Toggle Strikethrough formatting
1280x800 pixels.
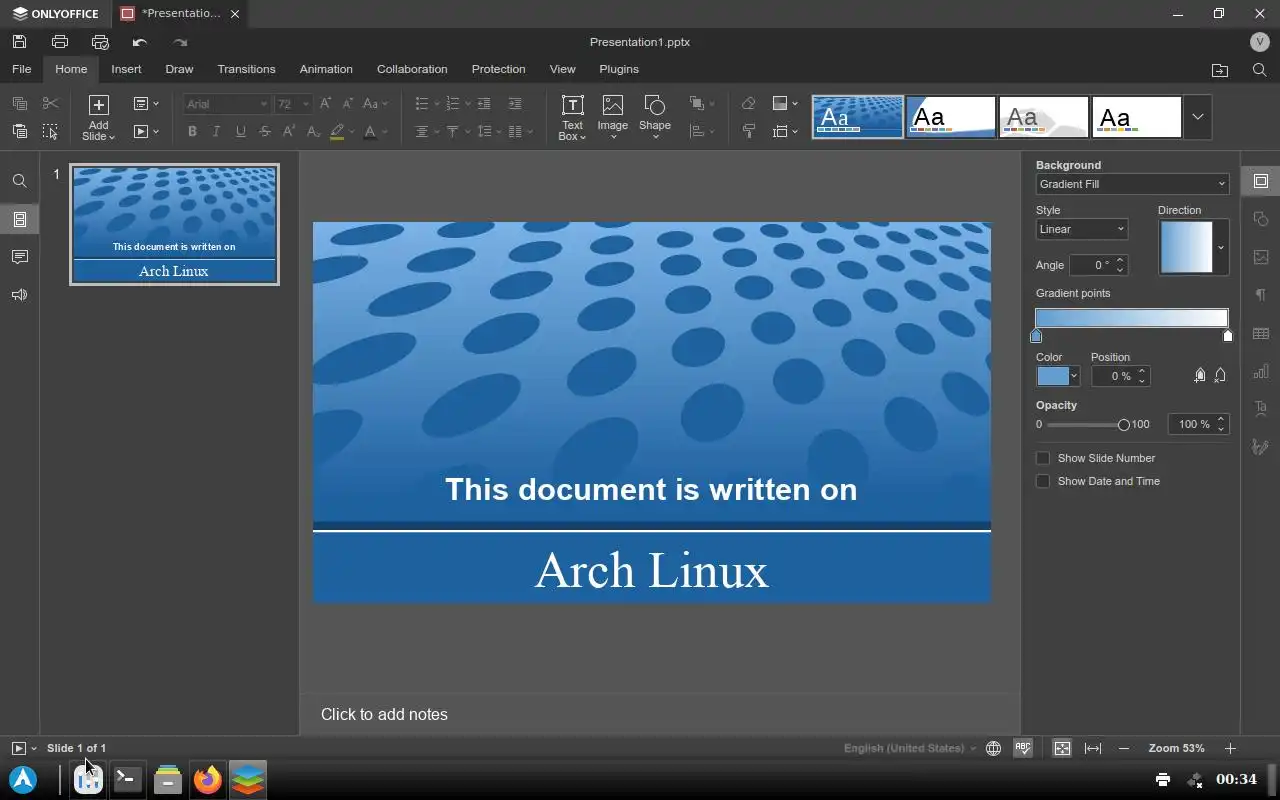265,131
